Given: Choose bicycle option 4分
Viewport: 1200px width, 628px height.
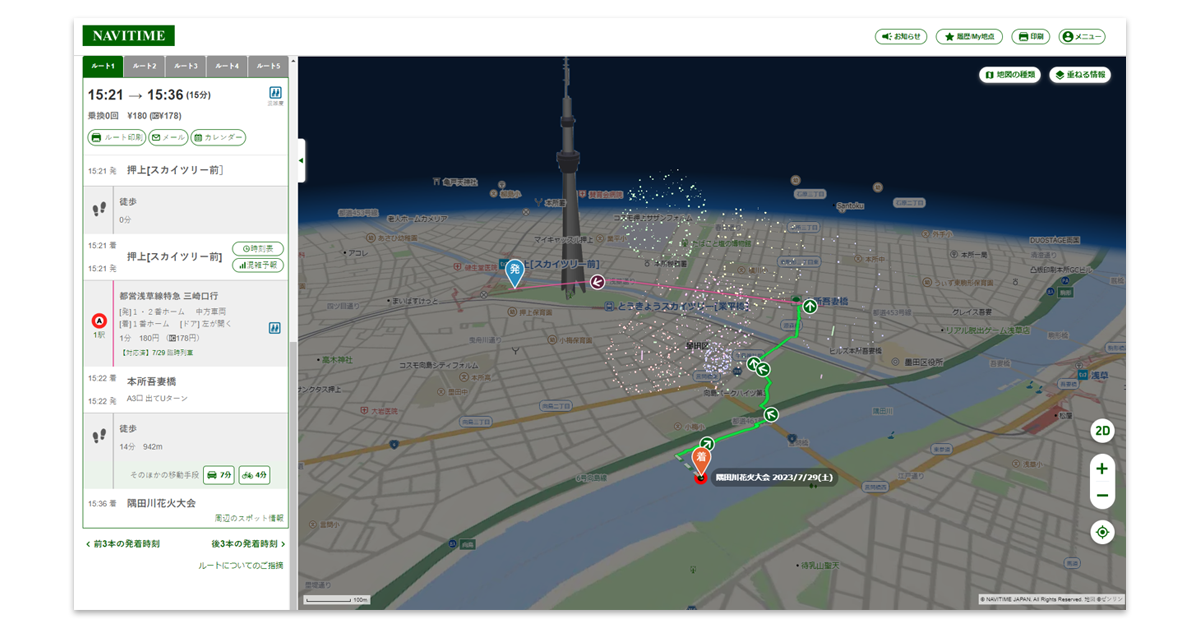Looking at the screenshot, I should (x=254, y=474).
